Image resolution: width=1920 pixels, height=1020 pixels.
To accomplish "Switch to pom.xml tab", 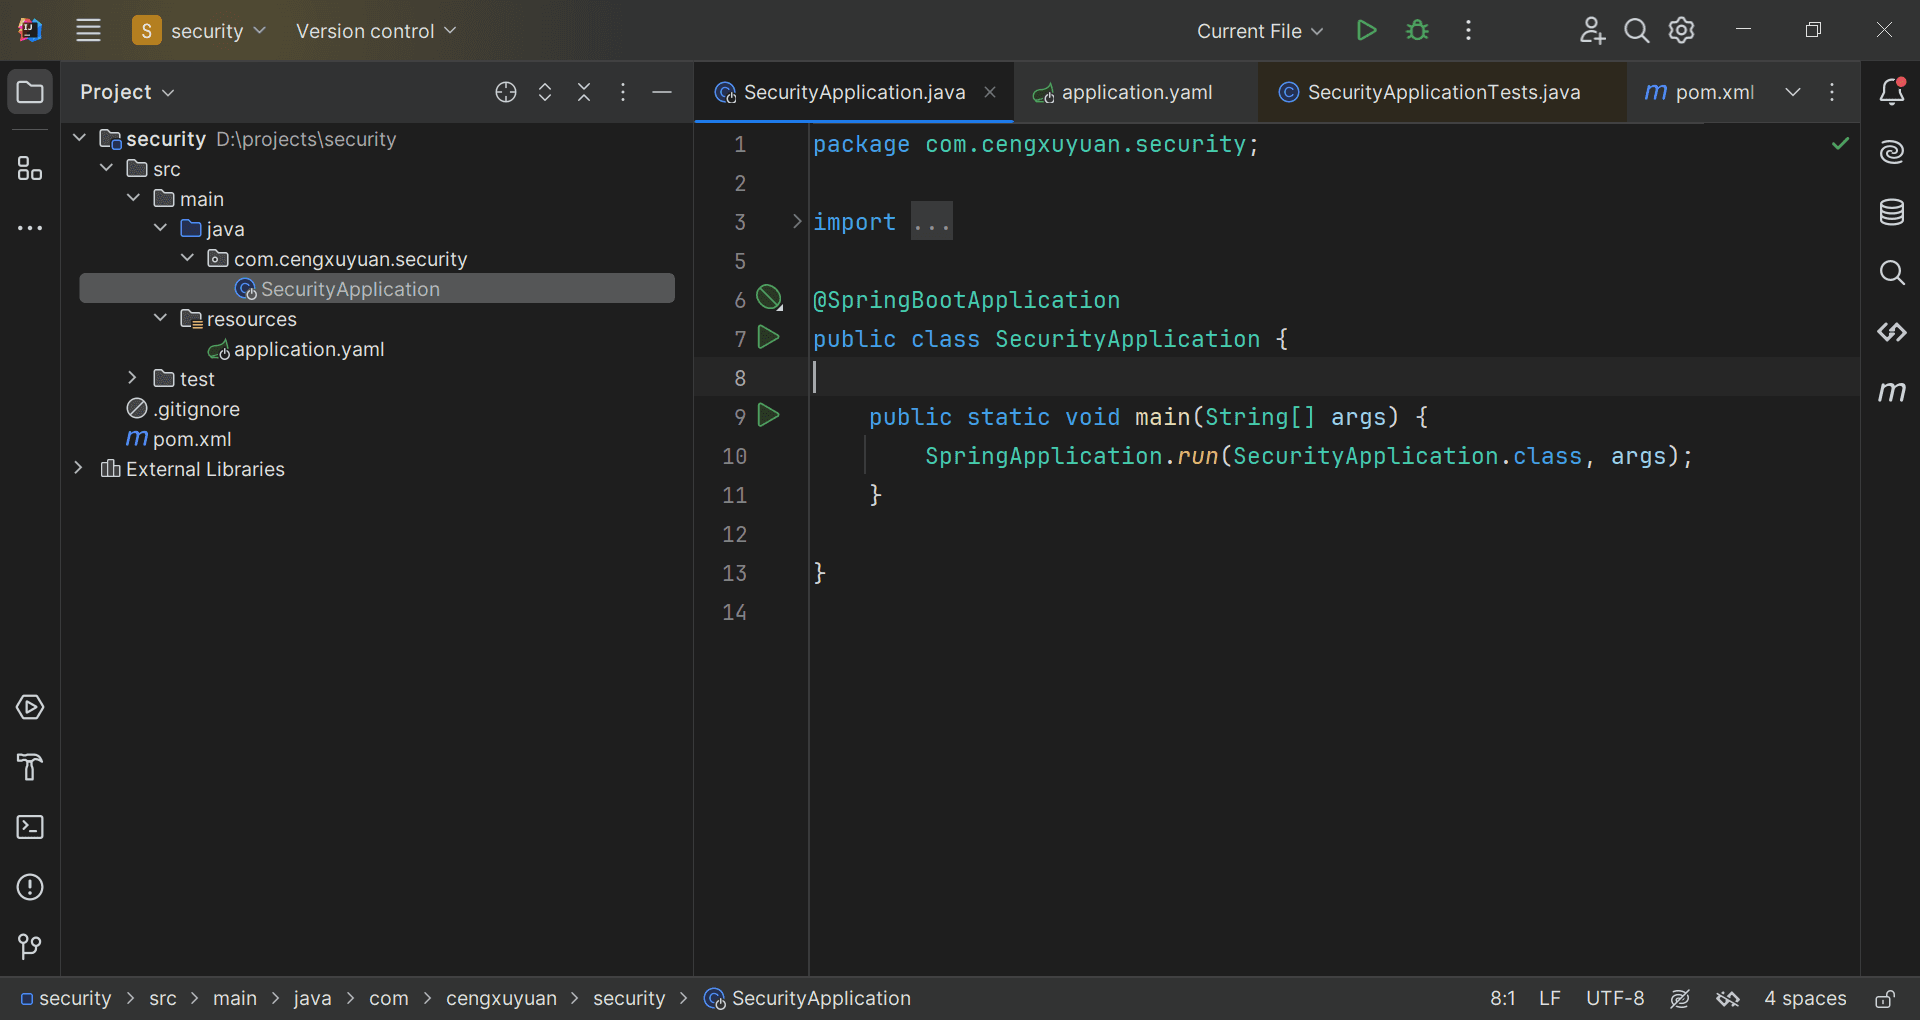I will pos(1699,92).
